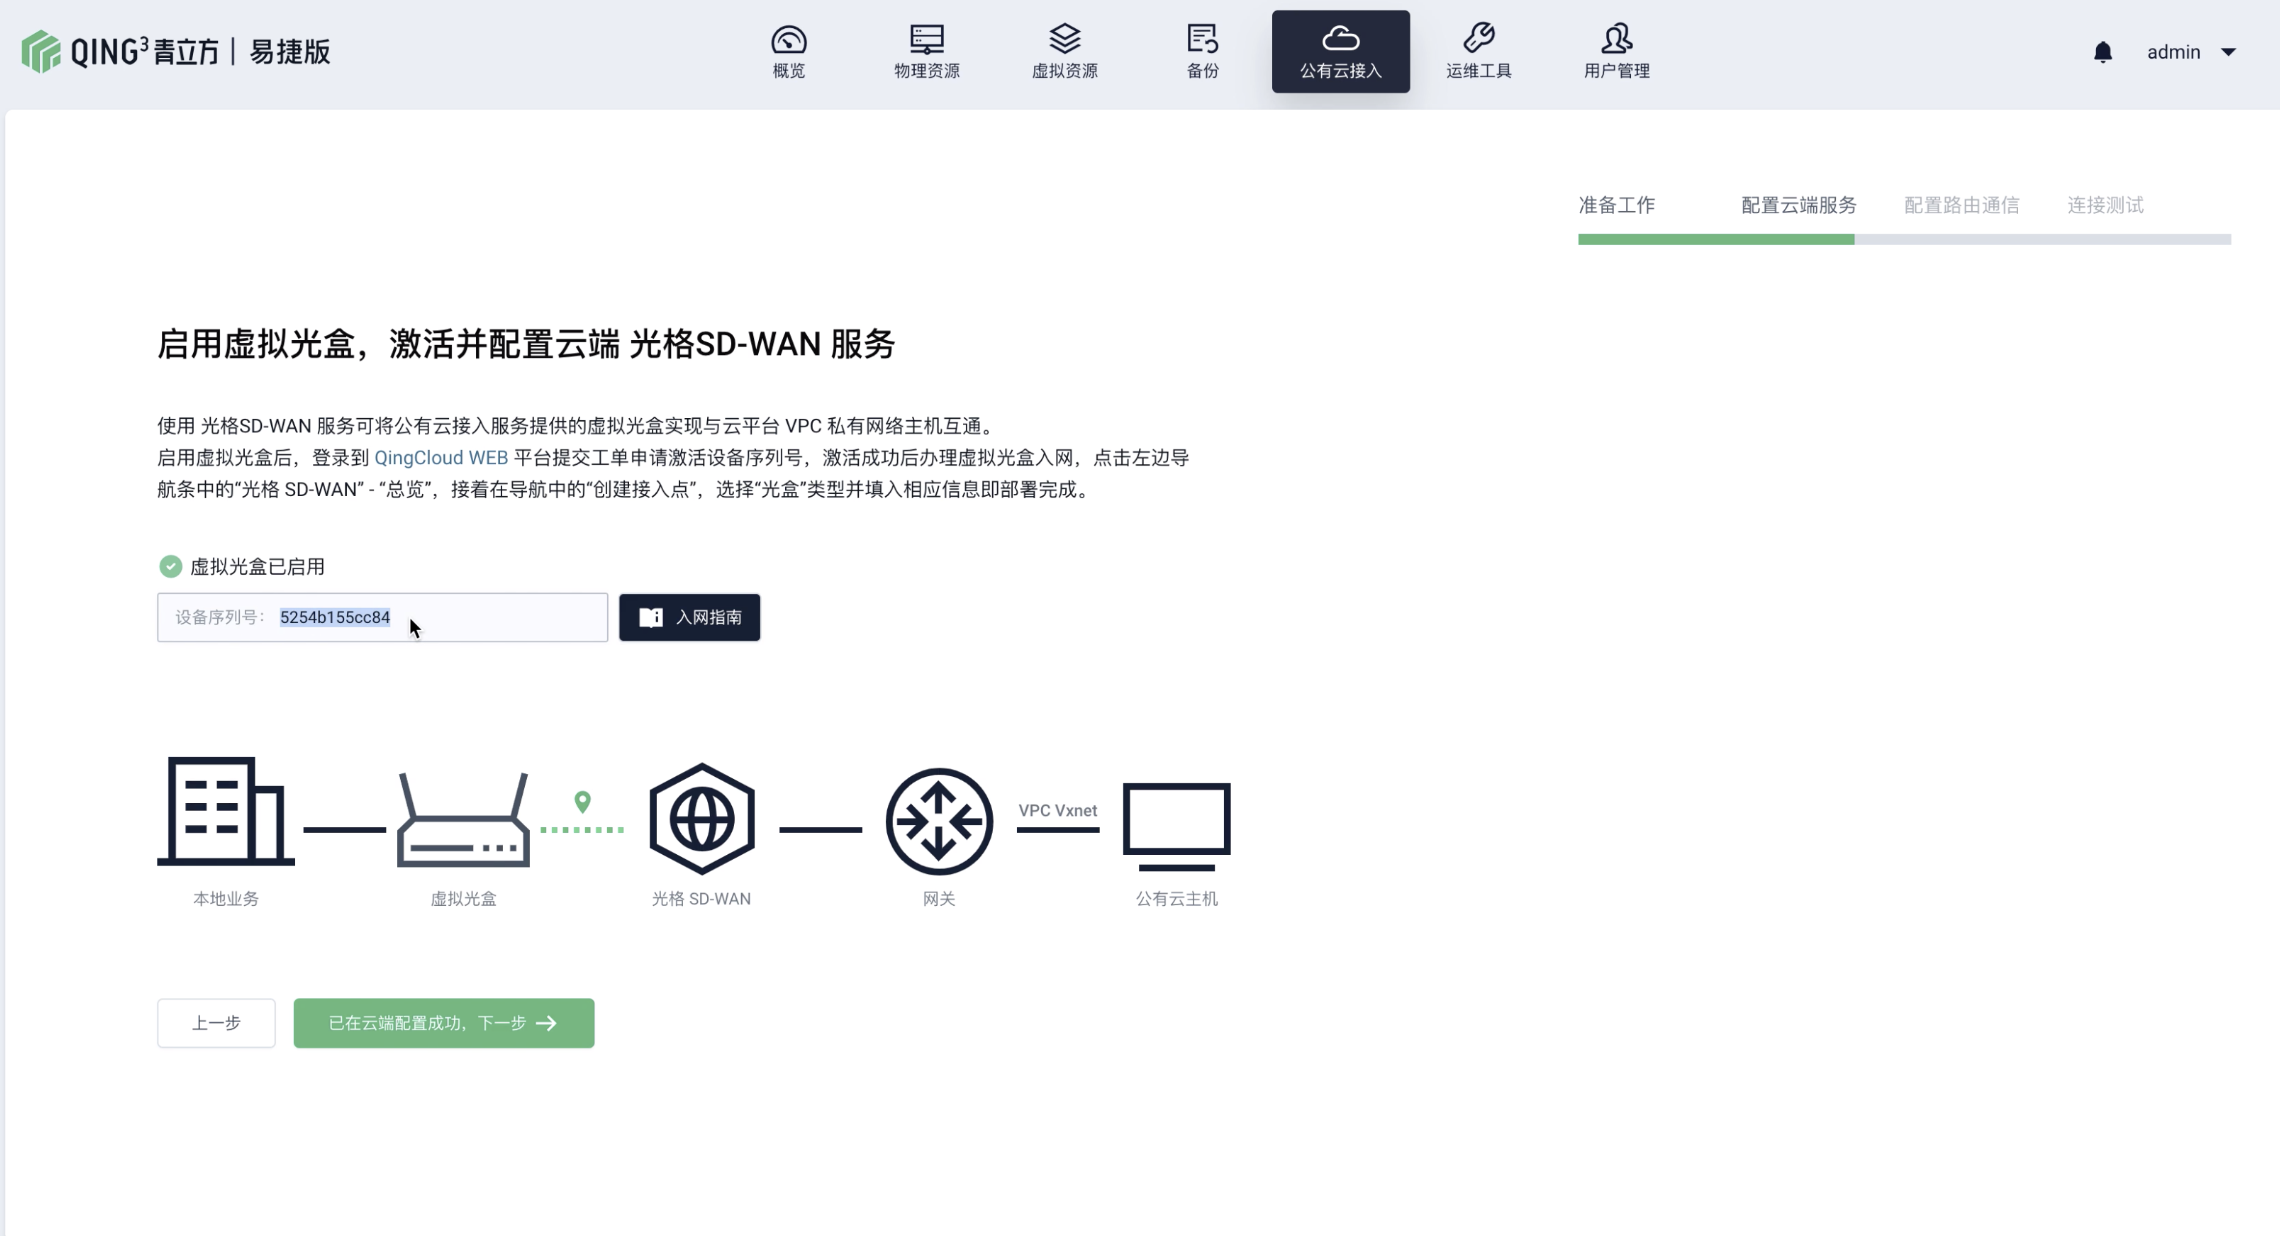The height and width of the screenshot is (1236, 2280).
Task: Click the 上一步 previous step button
Action: (x=216, y=1023)
